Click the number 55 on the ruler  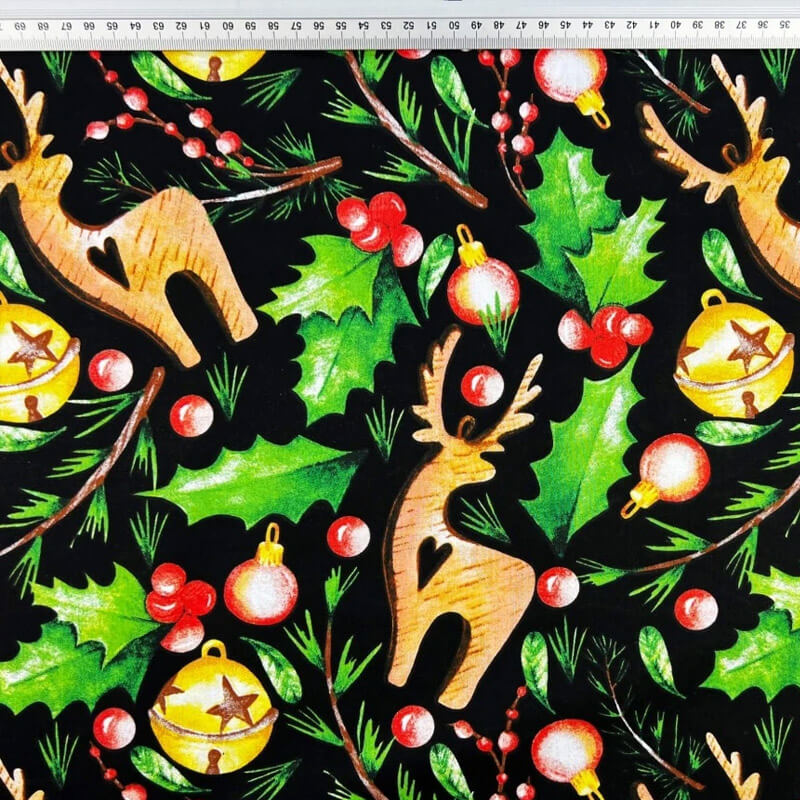341,25
